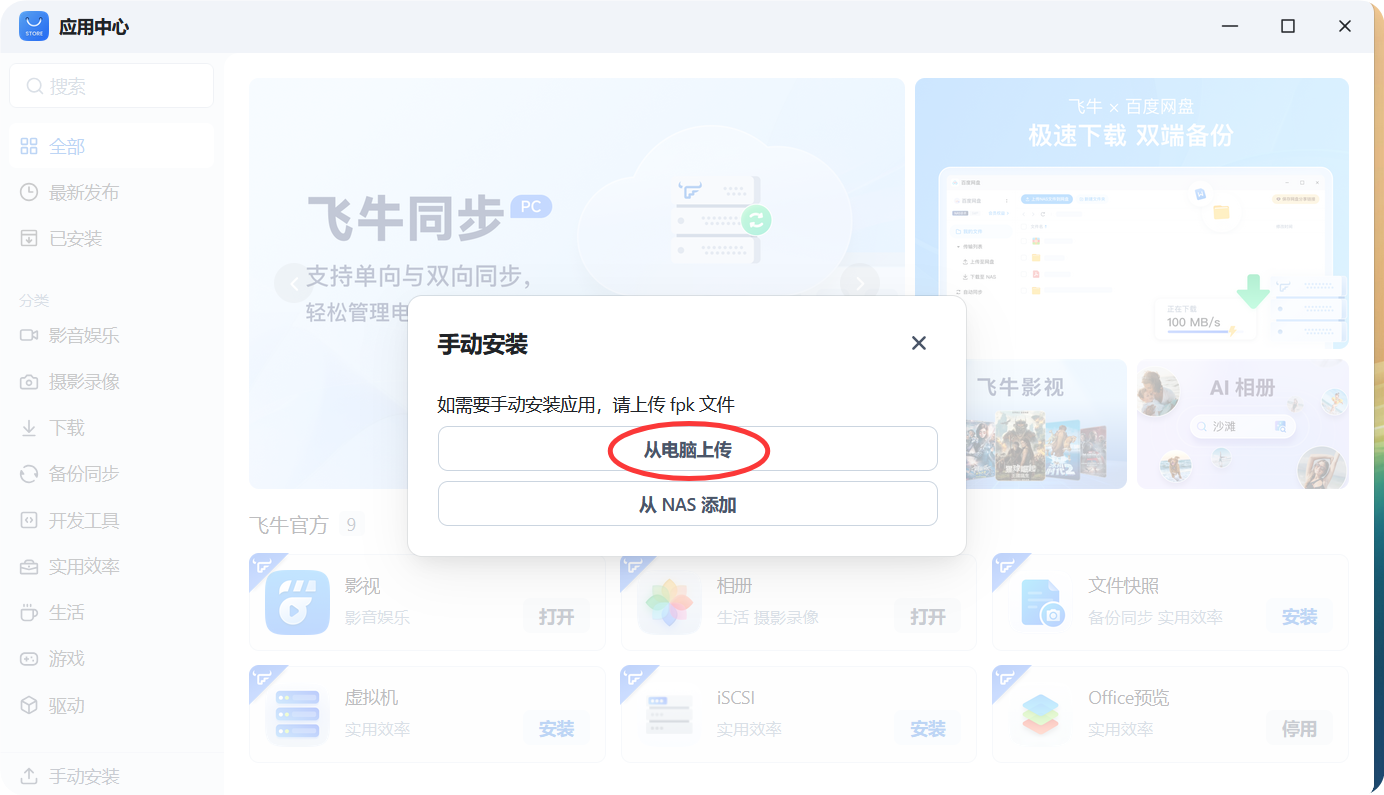Click the iSCSI app icon

click(x=668, y=714)
